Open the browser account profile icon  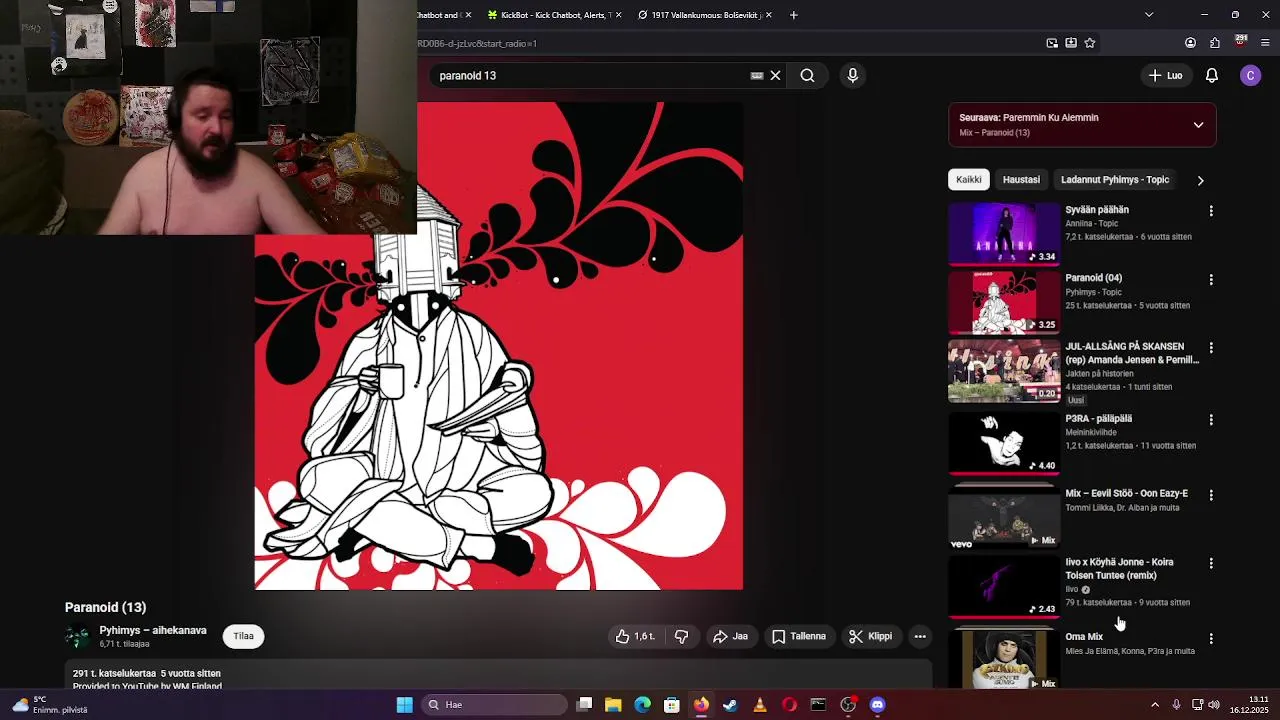pos(1190,43)
